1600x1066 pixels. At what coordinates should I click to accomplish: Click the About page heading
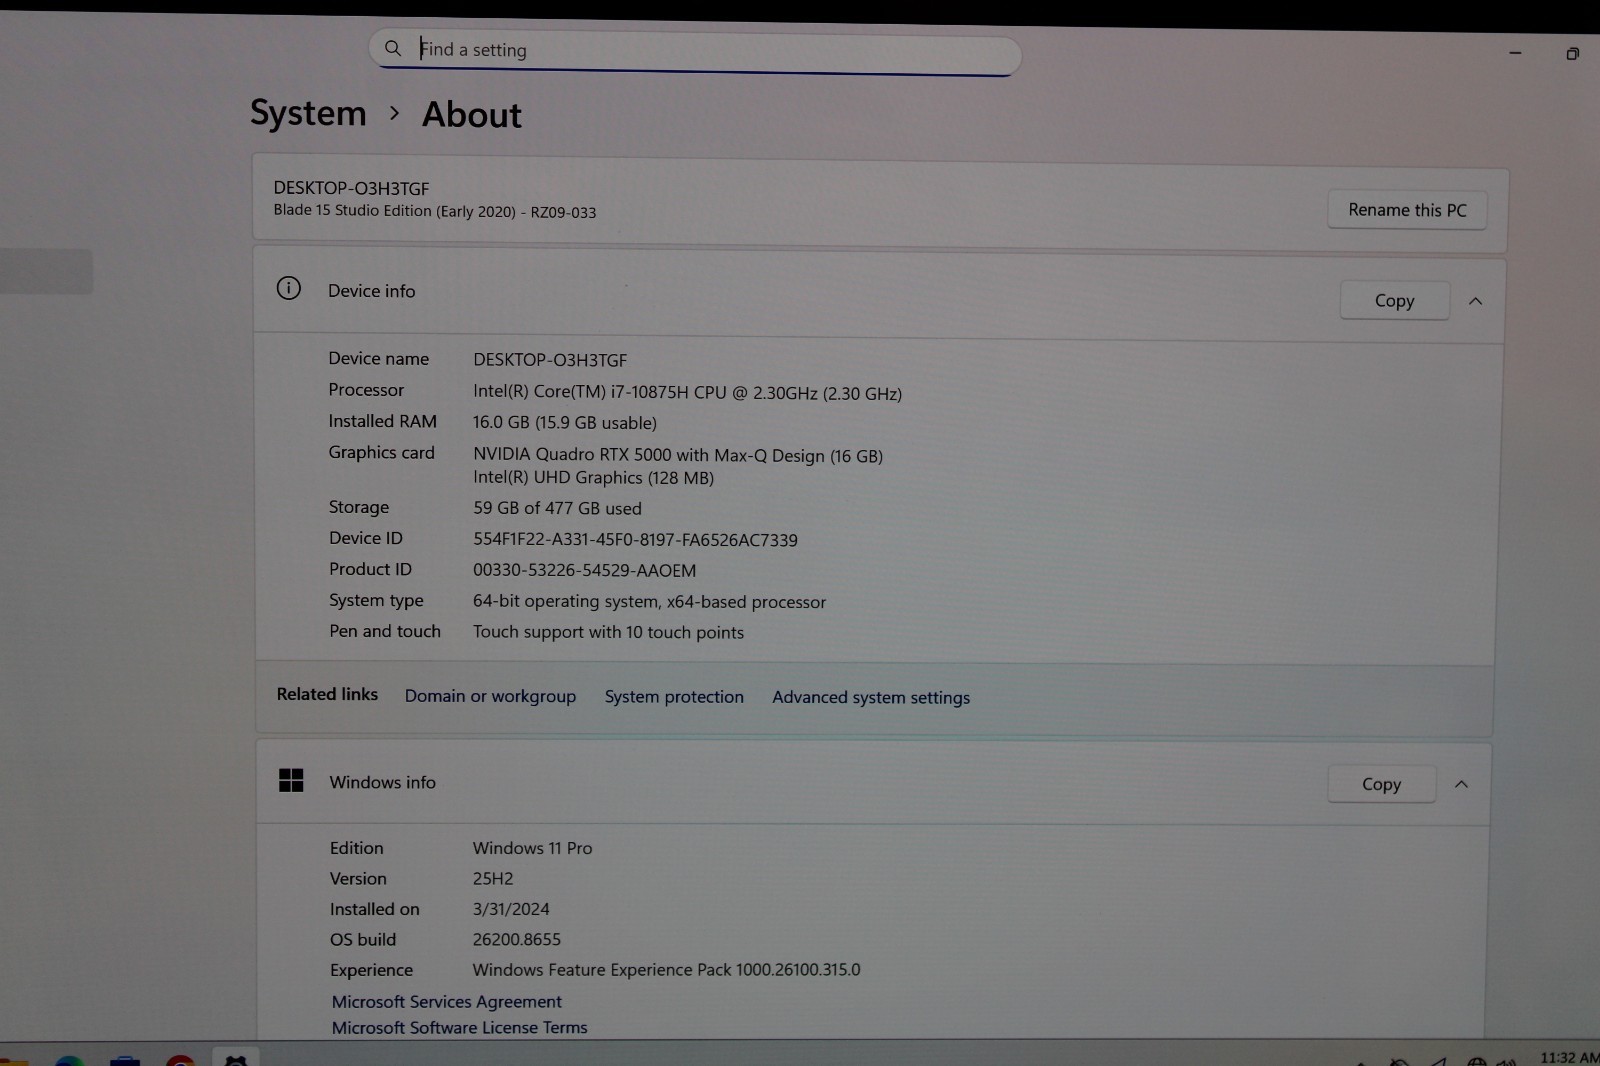click(471, 115)
